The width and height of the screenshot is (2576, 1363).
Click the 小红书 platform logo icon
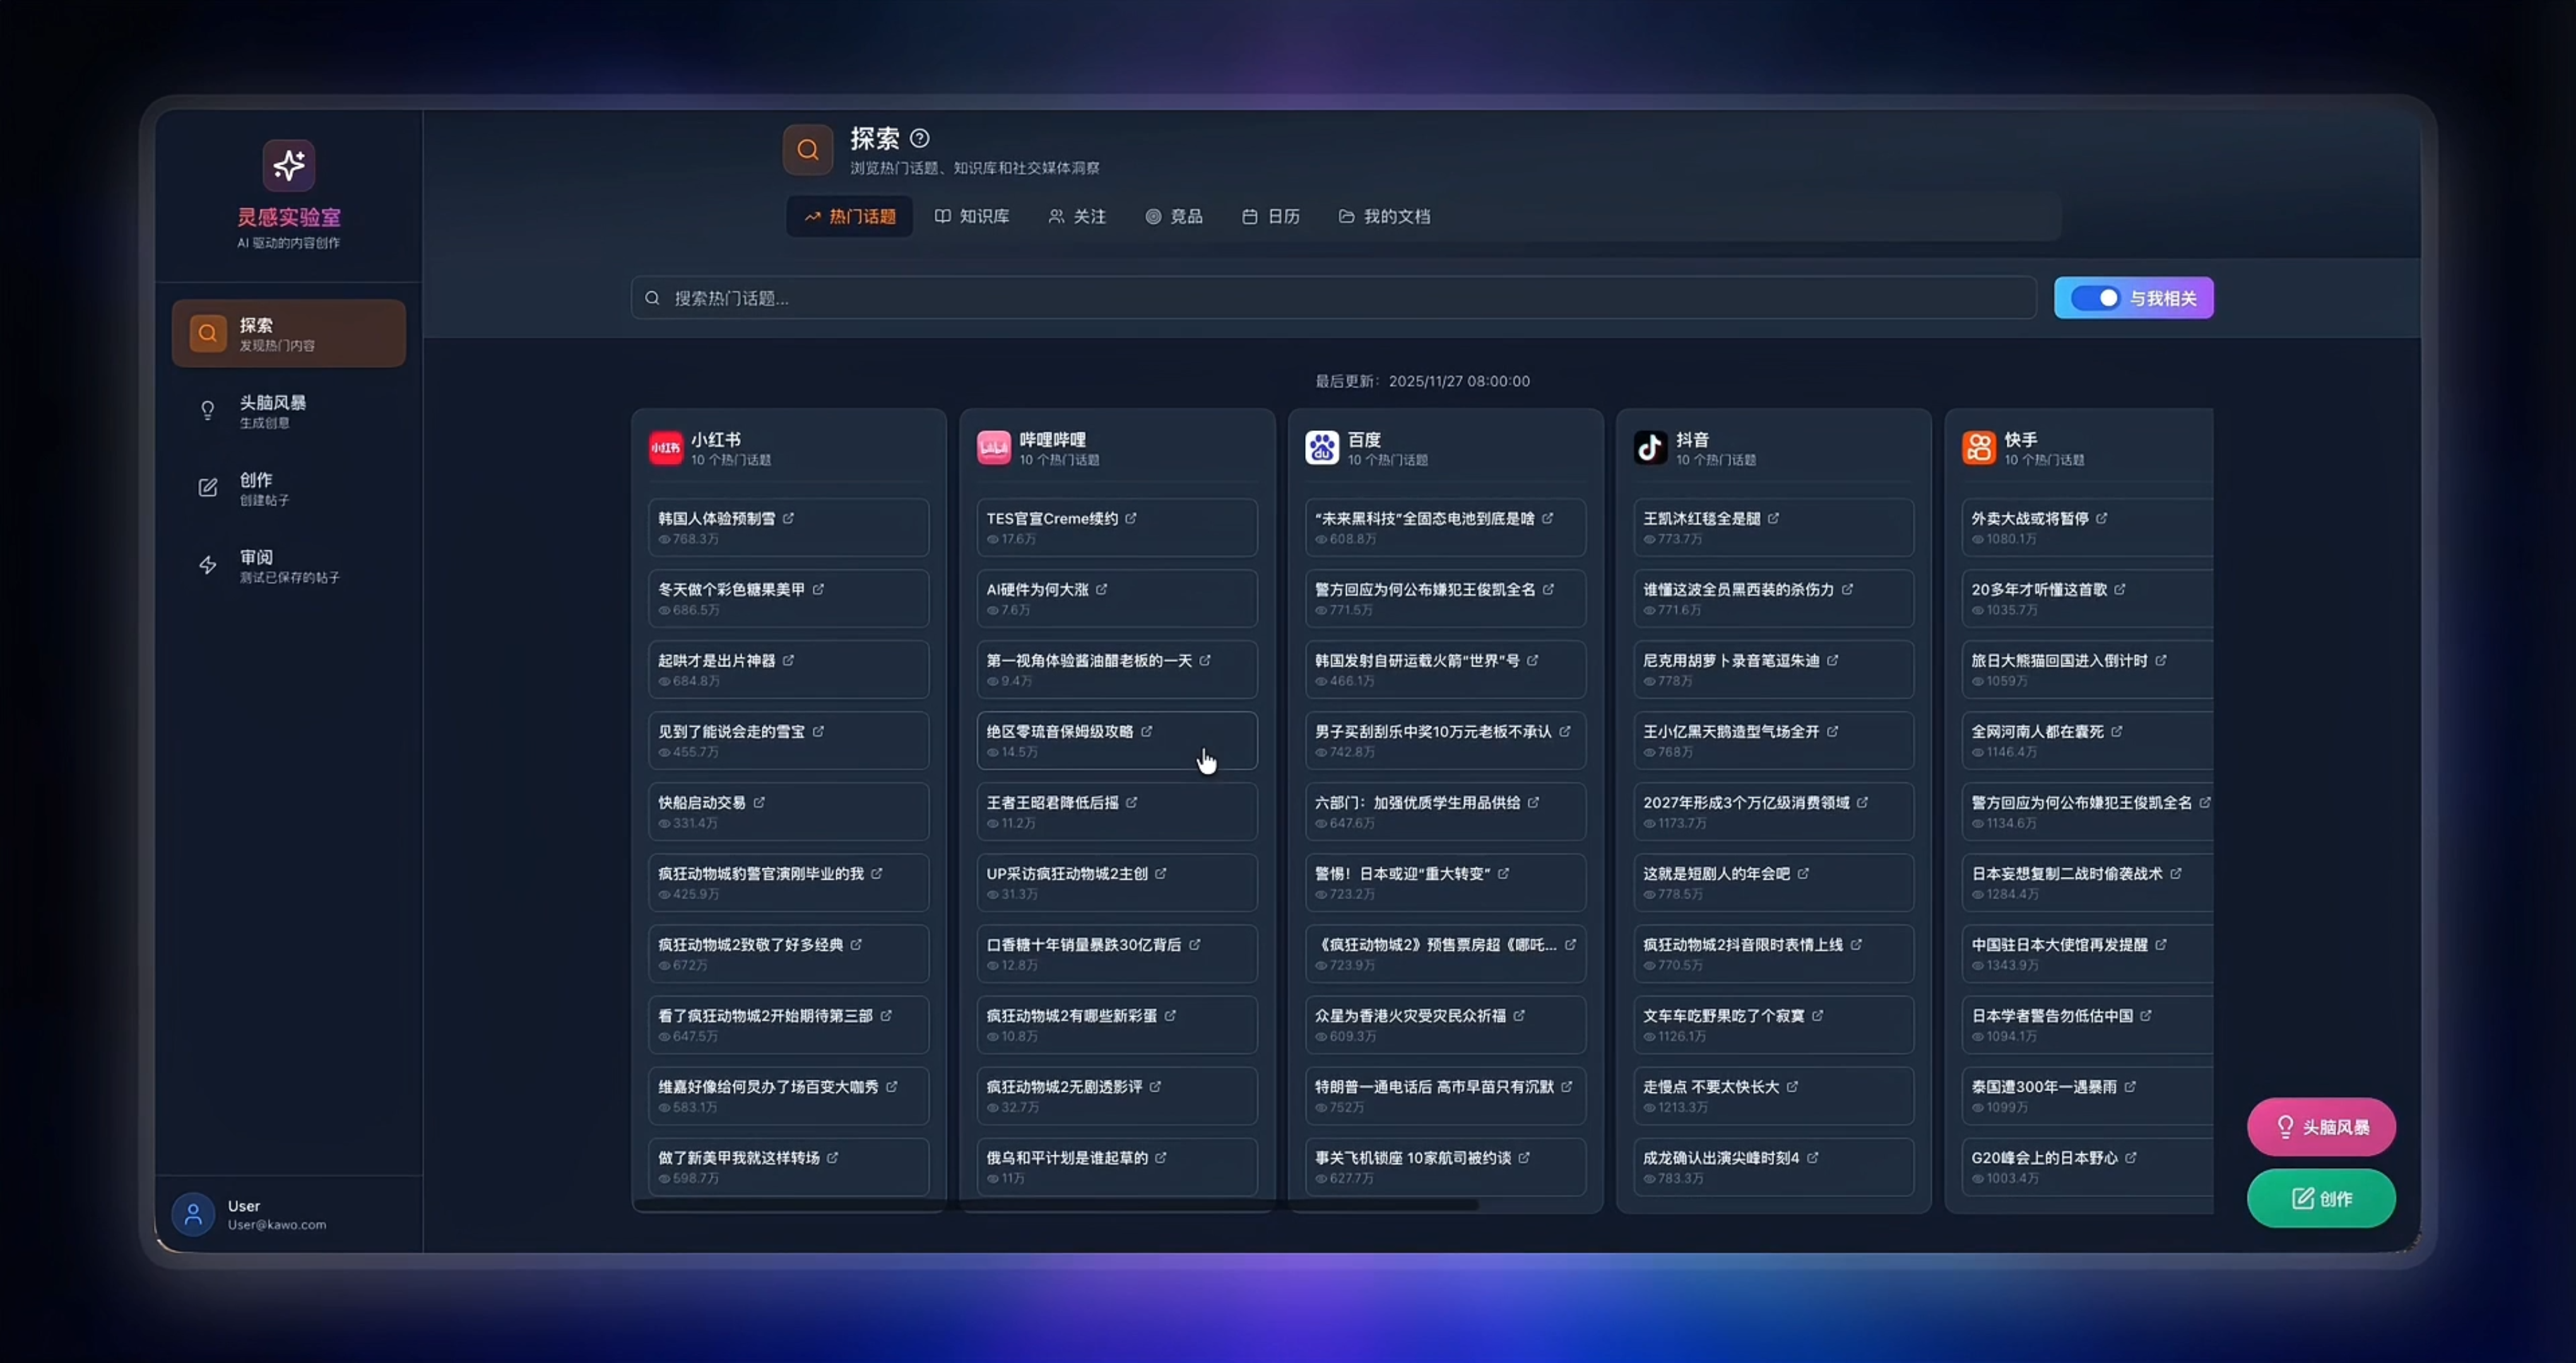click(665, 448)
